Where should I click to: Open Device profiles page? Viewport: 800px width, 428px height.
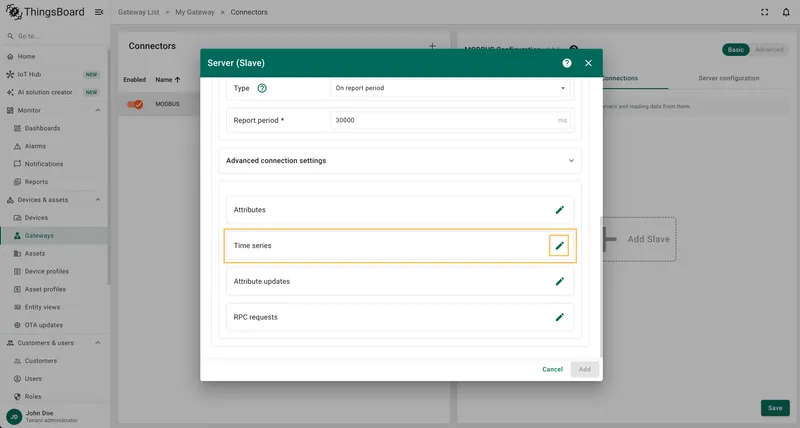[x=54, y=271]
